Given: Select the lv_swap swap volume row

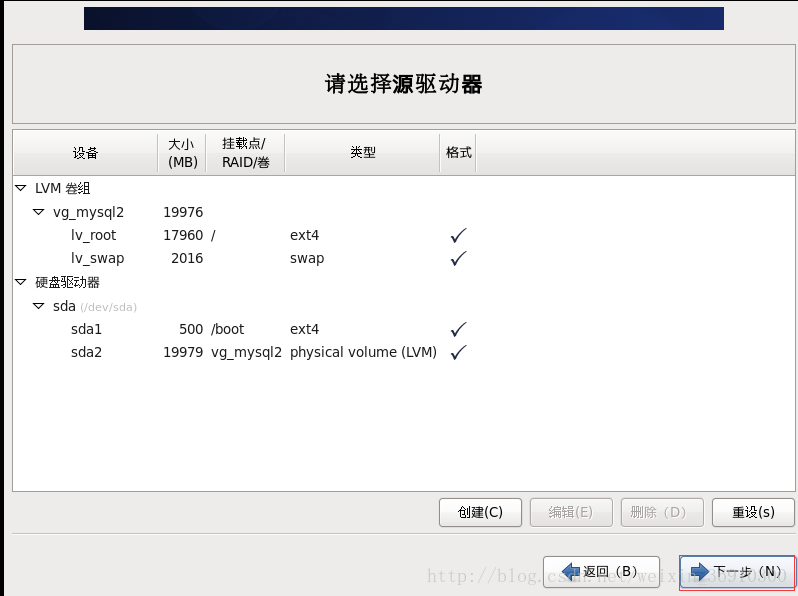Looking at the screenshot, I should 98,259.
